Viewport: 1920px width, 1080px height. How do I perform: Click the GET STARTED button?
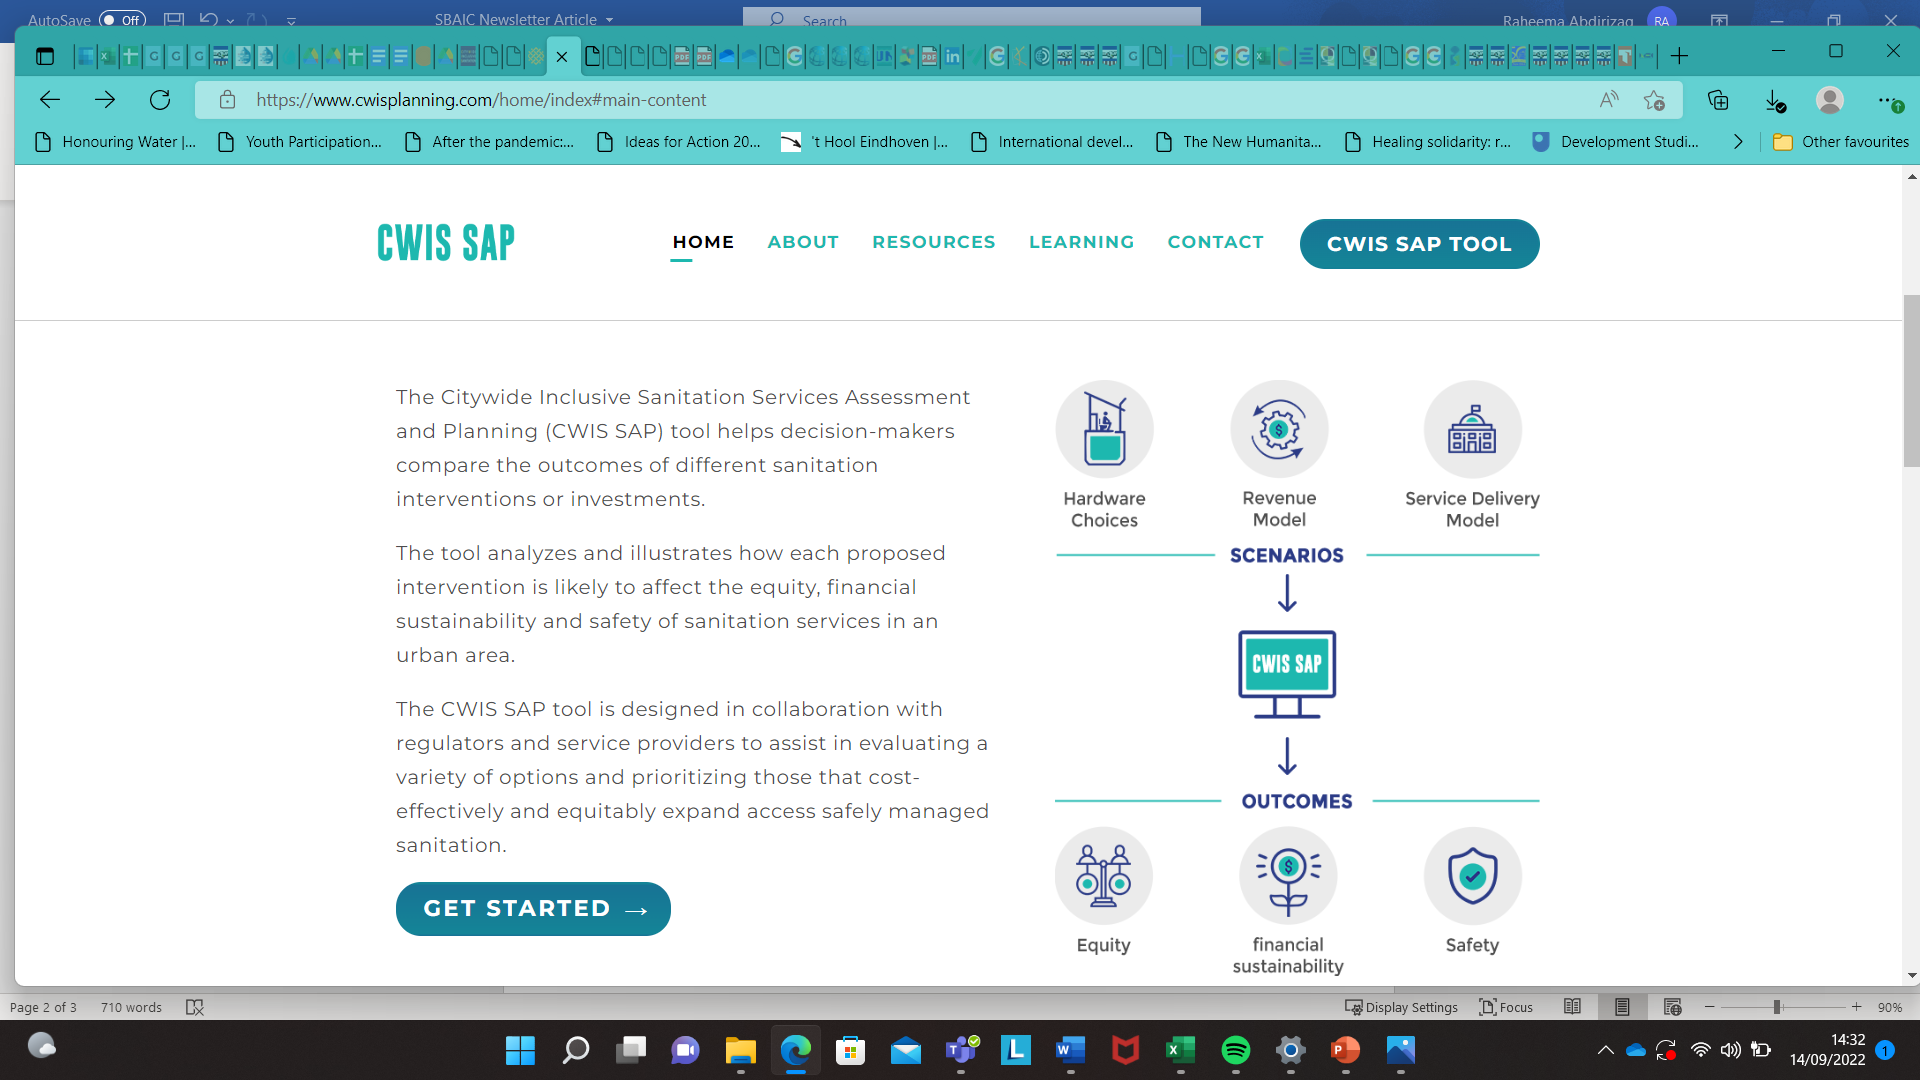(533, 909)
